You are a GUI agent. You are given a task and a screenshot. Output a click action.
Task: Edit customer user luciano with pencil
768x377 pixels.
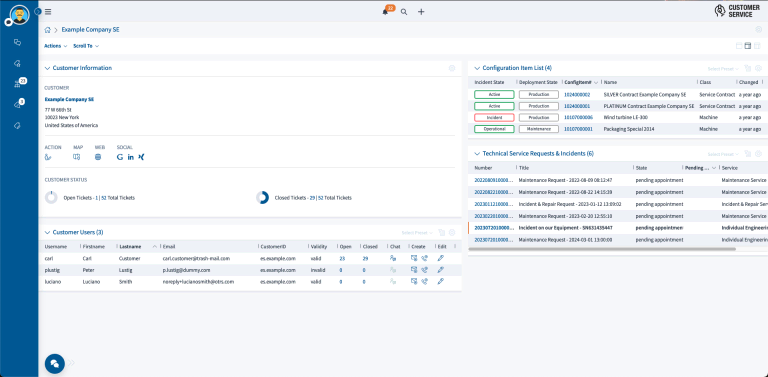440,282
